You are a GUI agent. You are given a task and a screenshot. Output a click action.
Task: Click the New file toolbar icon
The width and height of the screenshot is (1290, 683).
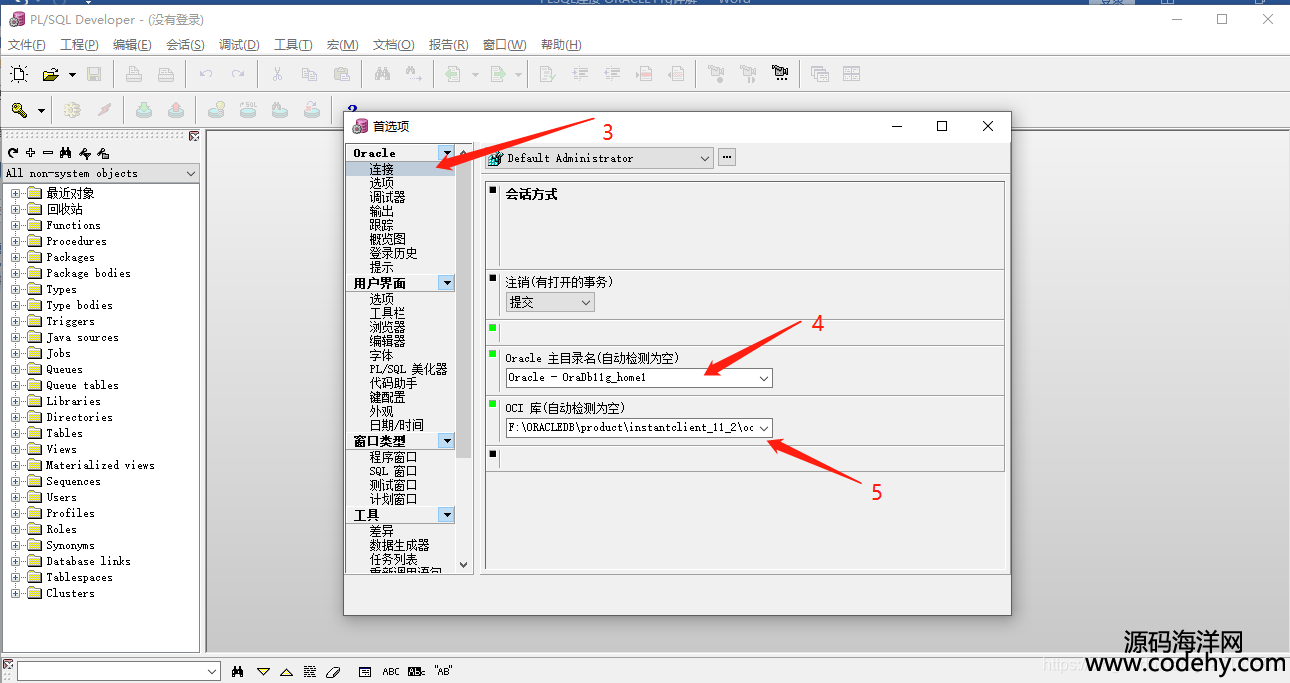19,74
